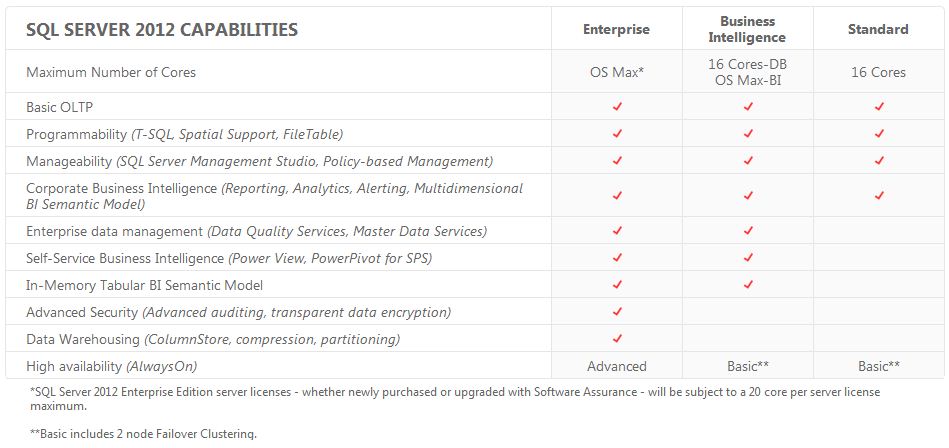This screenshot has height=448, width=949.
Task: Click the OS Max* cell under Enterprise
Action: pyautogui.click(x=616, y=72)
